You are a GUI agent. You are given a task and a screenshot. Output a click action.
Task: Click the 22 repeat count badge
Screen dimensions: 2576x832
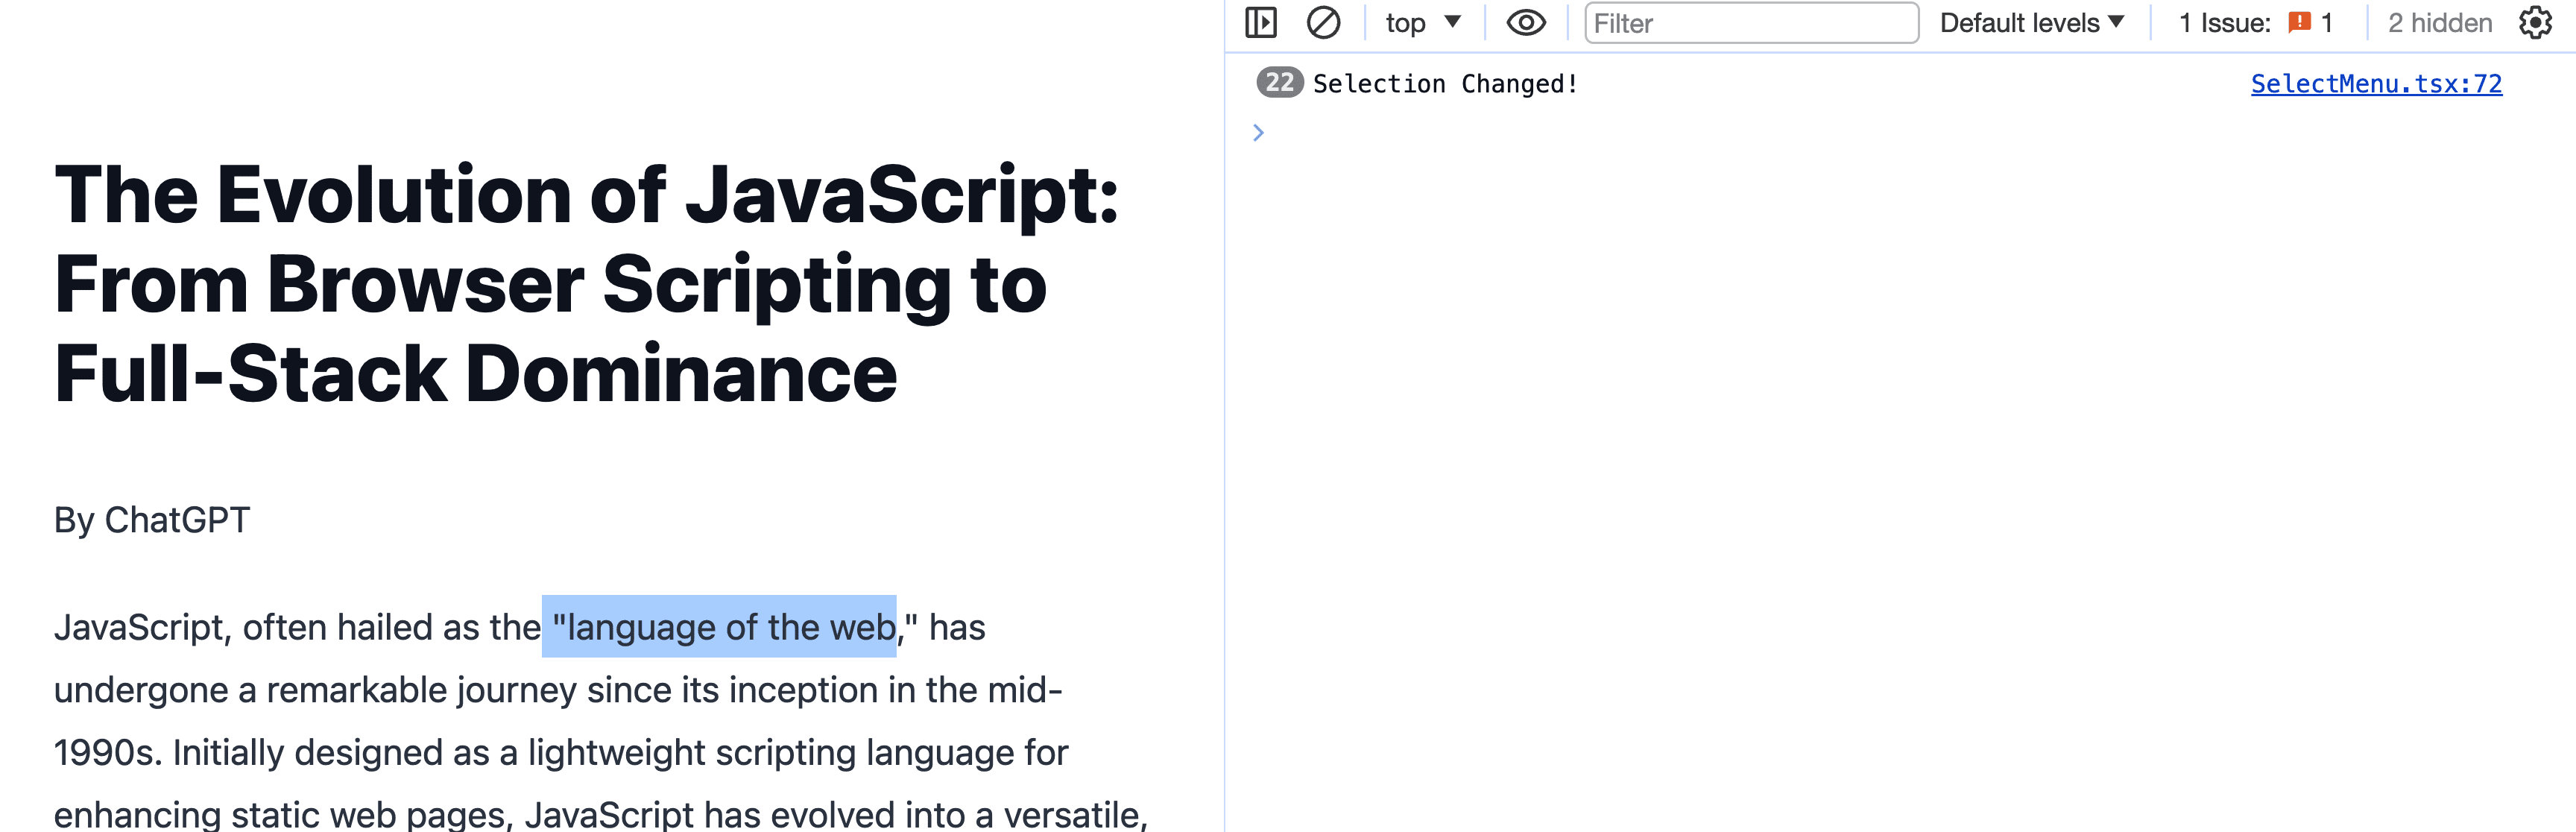click(1279, 83)
